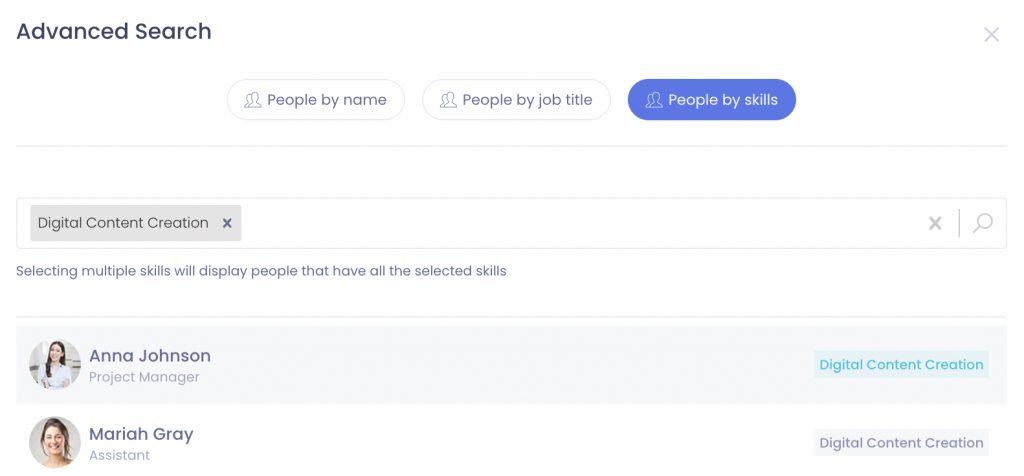Click the Mariah Gray name link
Viewport: 1024px width, 476px height.
141,434
